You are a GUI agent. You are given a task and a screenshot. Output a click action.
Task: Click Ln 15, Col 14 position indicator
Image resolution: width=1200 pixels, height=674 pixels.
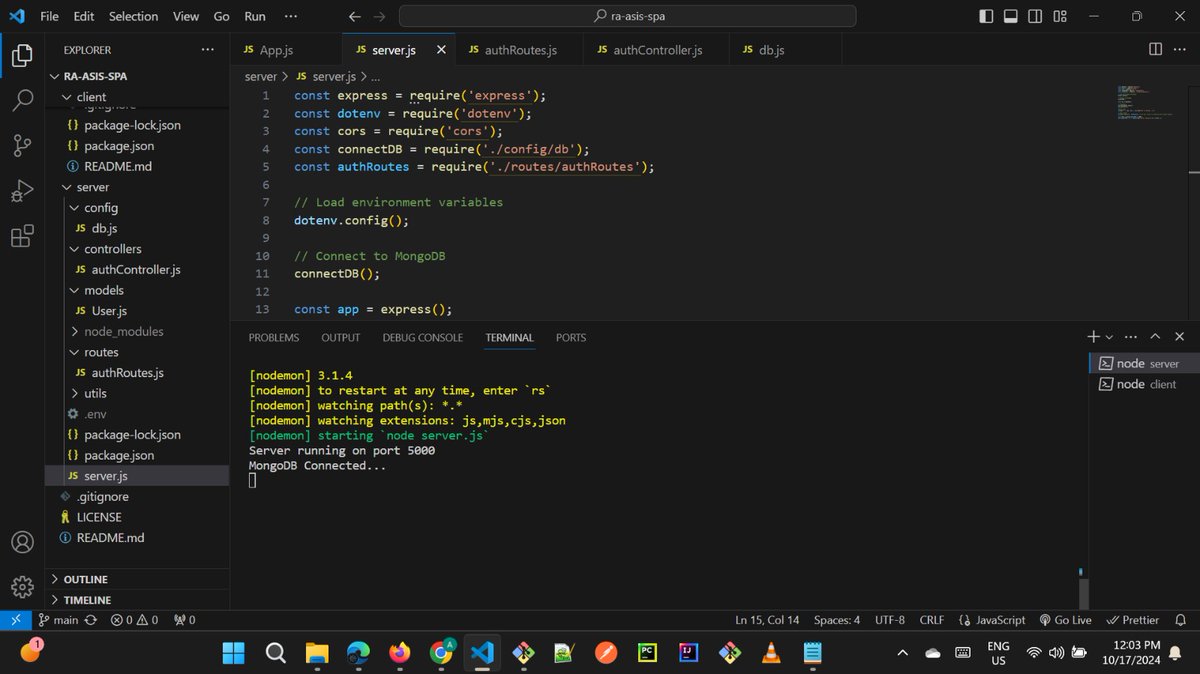(x=769, y=620)
